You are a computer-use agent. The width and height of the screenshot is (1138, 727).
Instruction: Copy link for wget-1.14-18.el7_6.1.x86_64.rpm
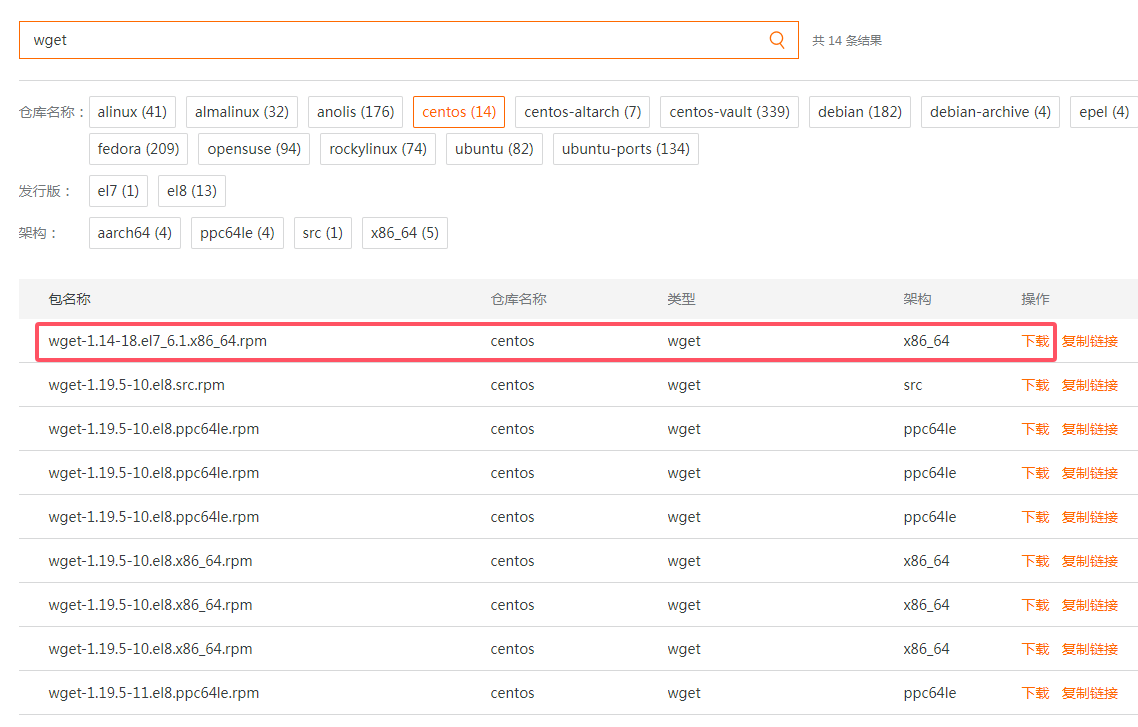(1090, 341)
